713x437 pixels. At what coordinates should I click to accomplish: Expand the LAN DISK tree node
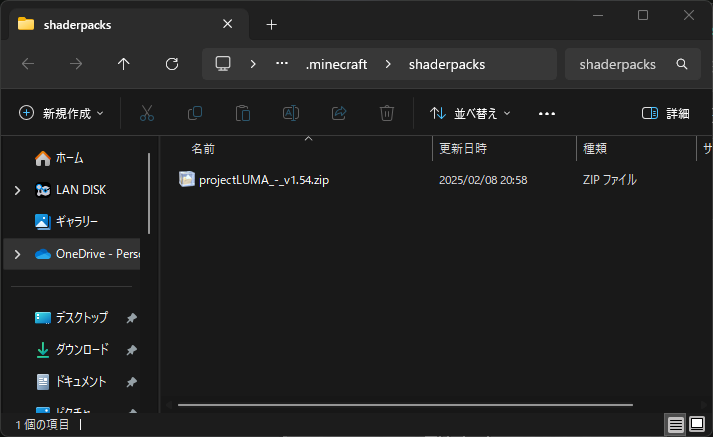click(16, 190)
